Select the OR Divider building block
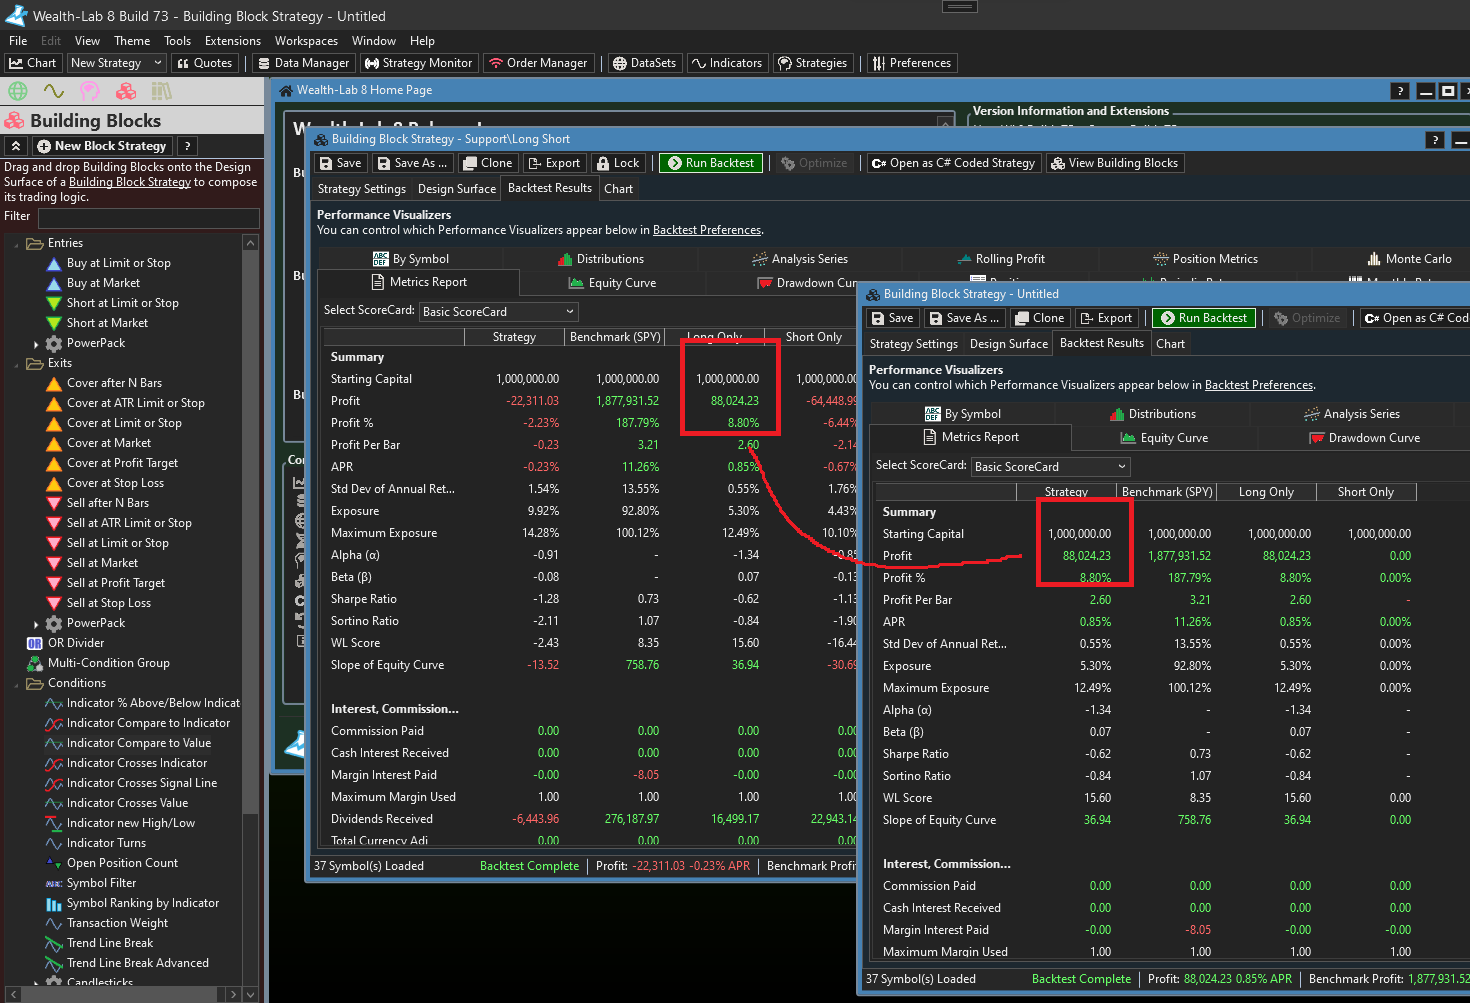This screenshot has width=1470, height=1003. [76, 643]
